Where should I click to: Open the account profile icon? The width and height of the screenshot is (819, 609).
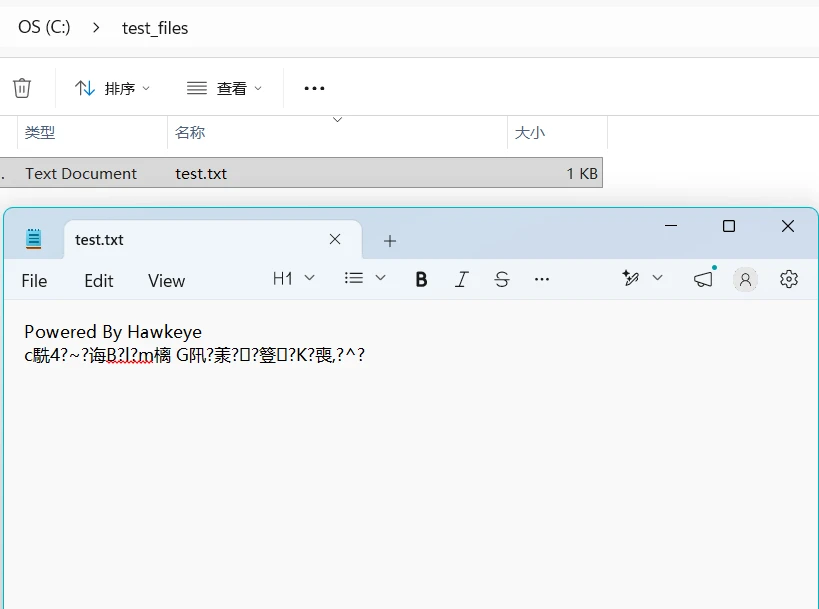coord(745,279)
